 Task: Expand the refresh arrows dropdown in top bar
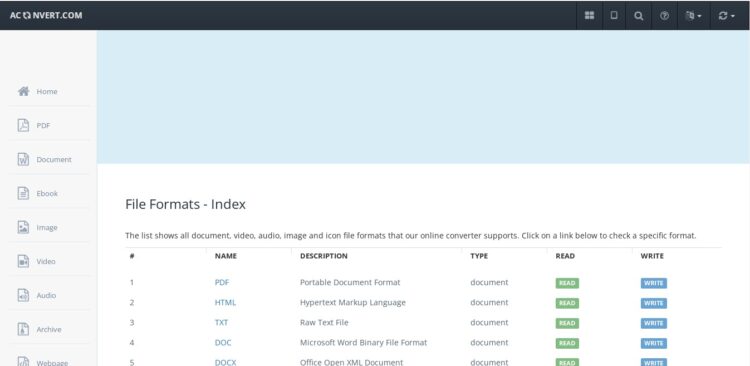point(726,16)
